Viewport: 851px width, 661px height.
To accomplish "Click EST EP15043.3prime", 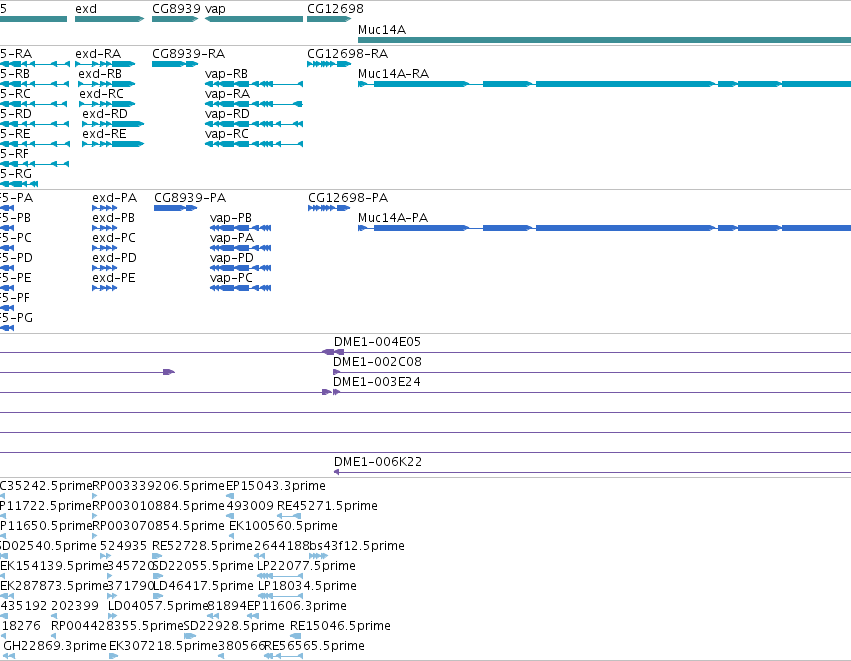I will (276, 486).
